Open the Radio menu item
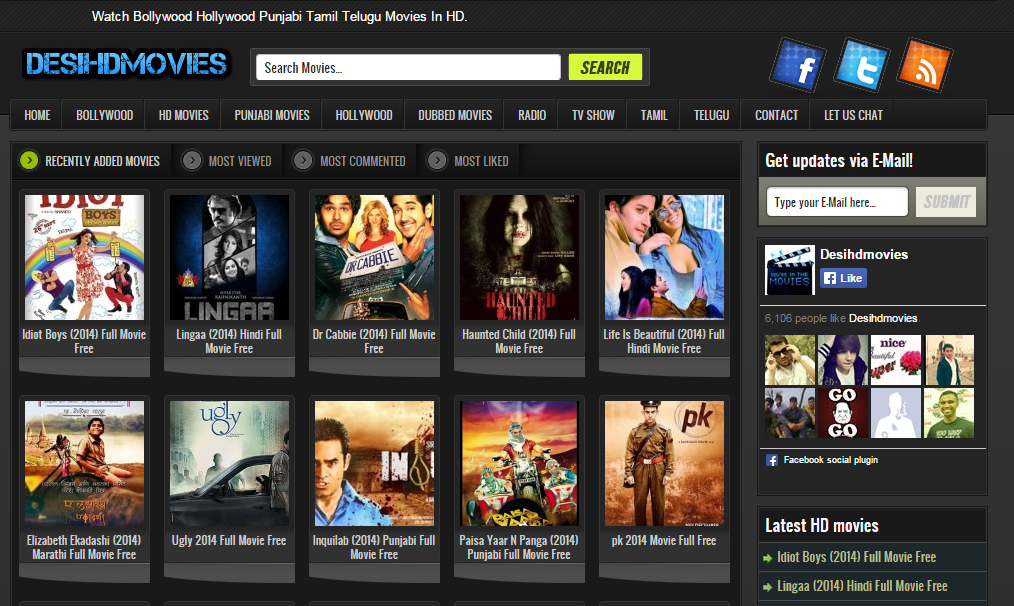1014x606 pixels. click(532, 115)
